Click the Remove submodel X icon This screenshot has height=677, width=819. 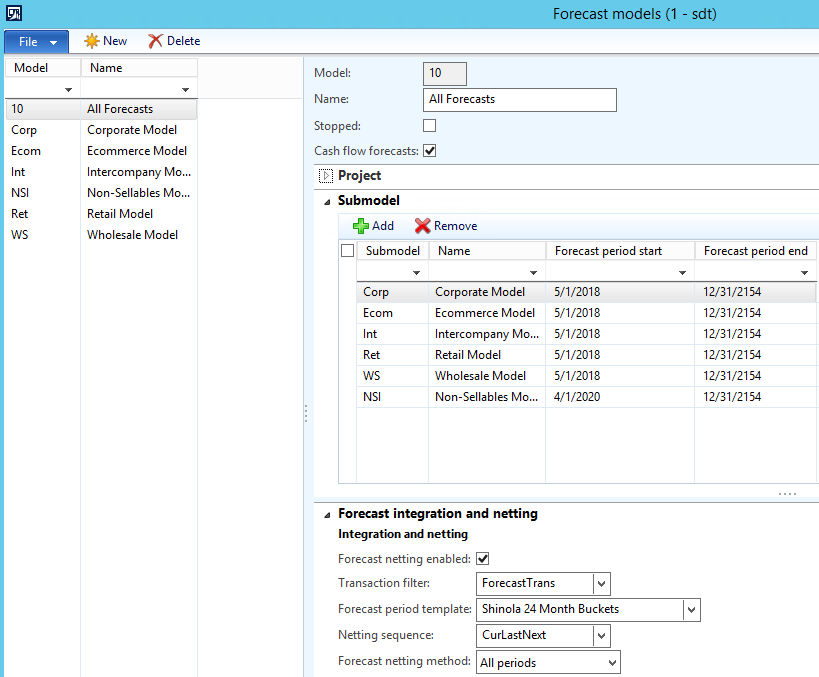[x=422, y=226]
